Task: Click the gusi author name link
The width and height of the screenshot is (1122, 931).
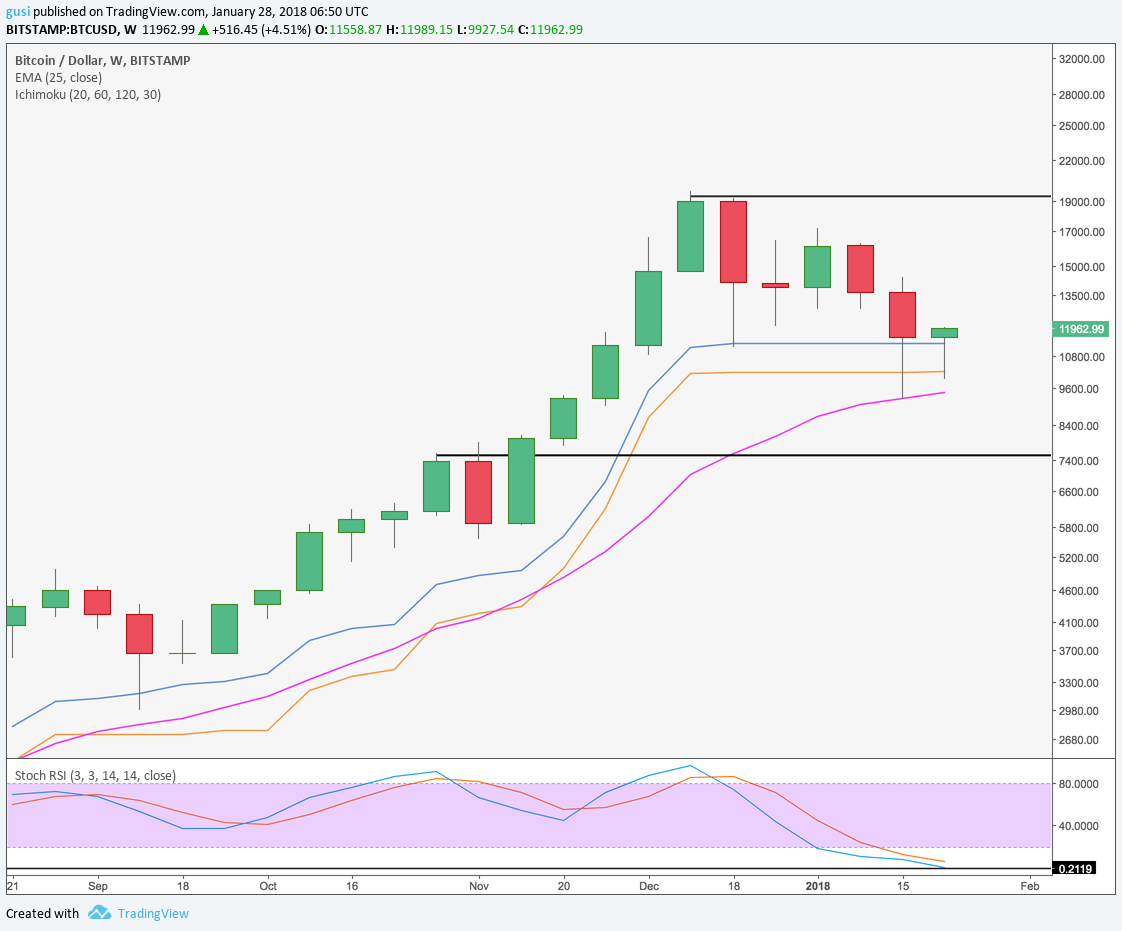Action: (x=18, y=11)
